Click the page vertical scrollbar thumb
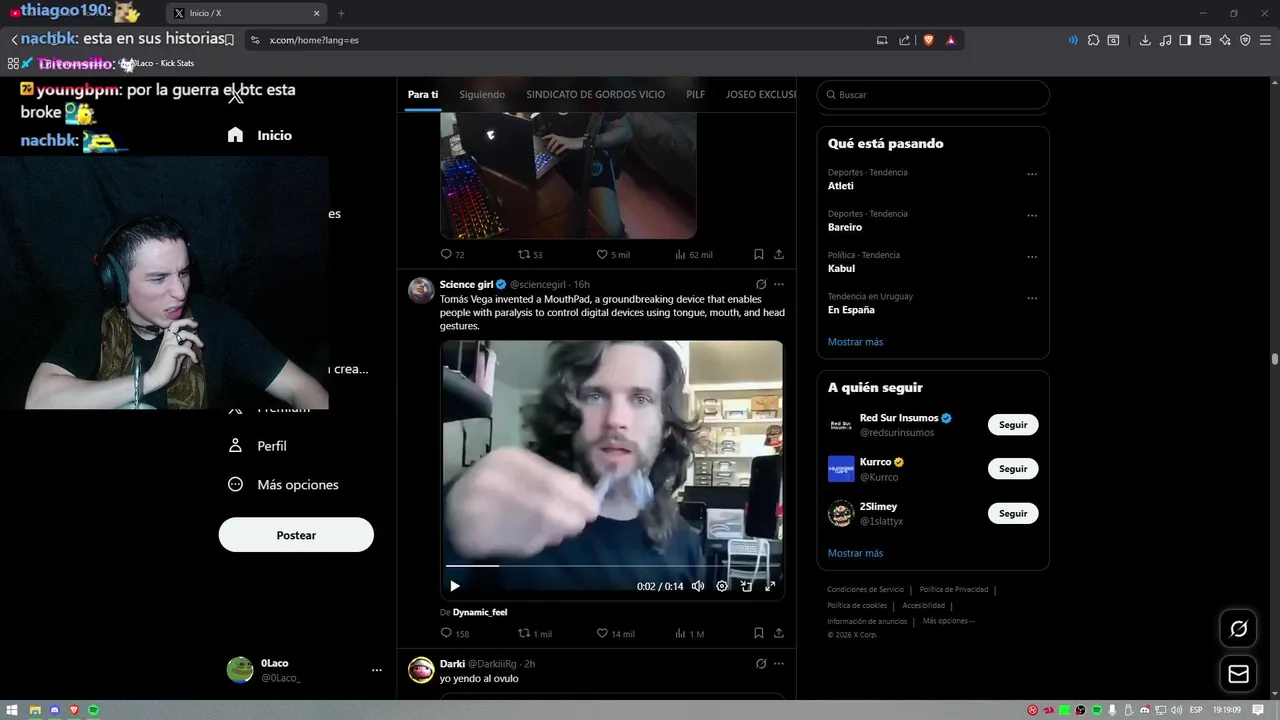Viewport: 1280px width, 720px height. pyautogui.click(x=1275, y=359)
